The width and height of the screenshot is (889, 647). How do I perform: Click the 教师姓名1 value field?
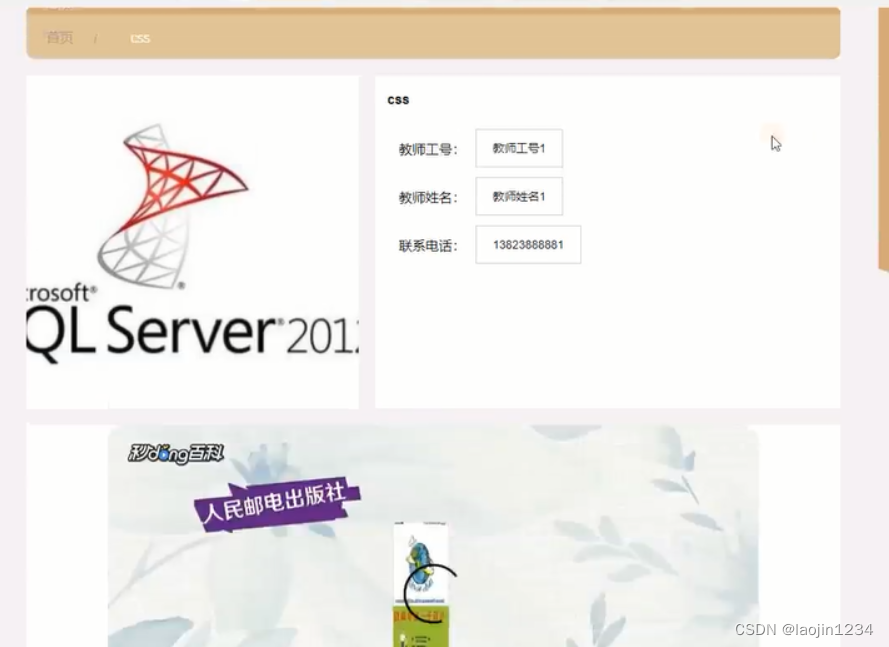point(519,196)
